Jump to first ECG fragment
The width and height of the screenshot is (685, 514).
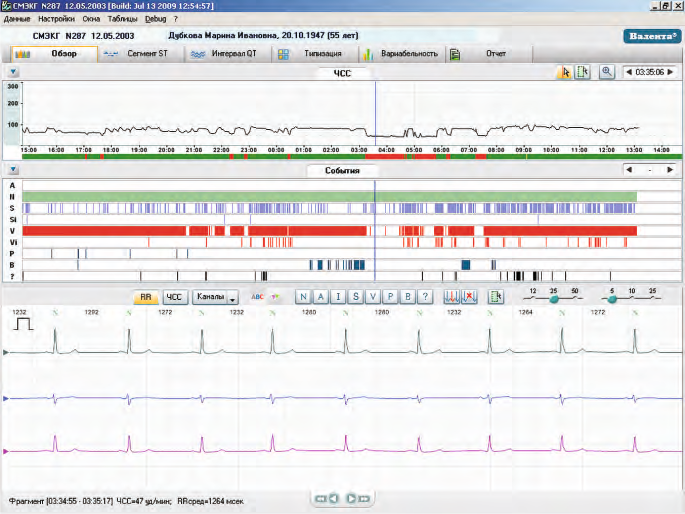(320, 499)
